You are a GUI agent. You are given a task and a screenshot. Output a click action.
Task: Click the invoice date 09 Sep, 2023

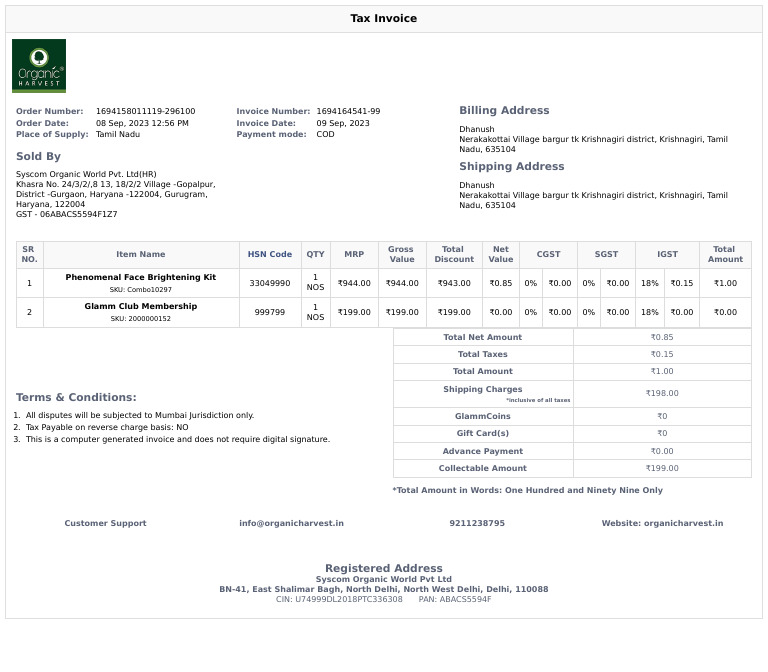(x=343, y=123)
